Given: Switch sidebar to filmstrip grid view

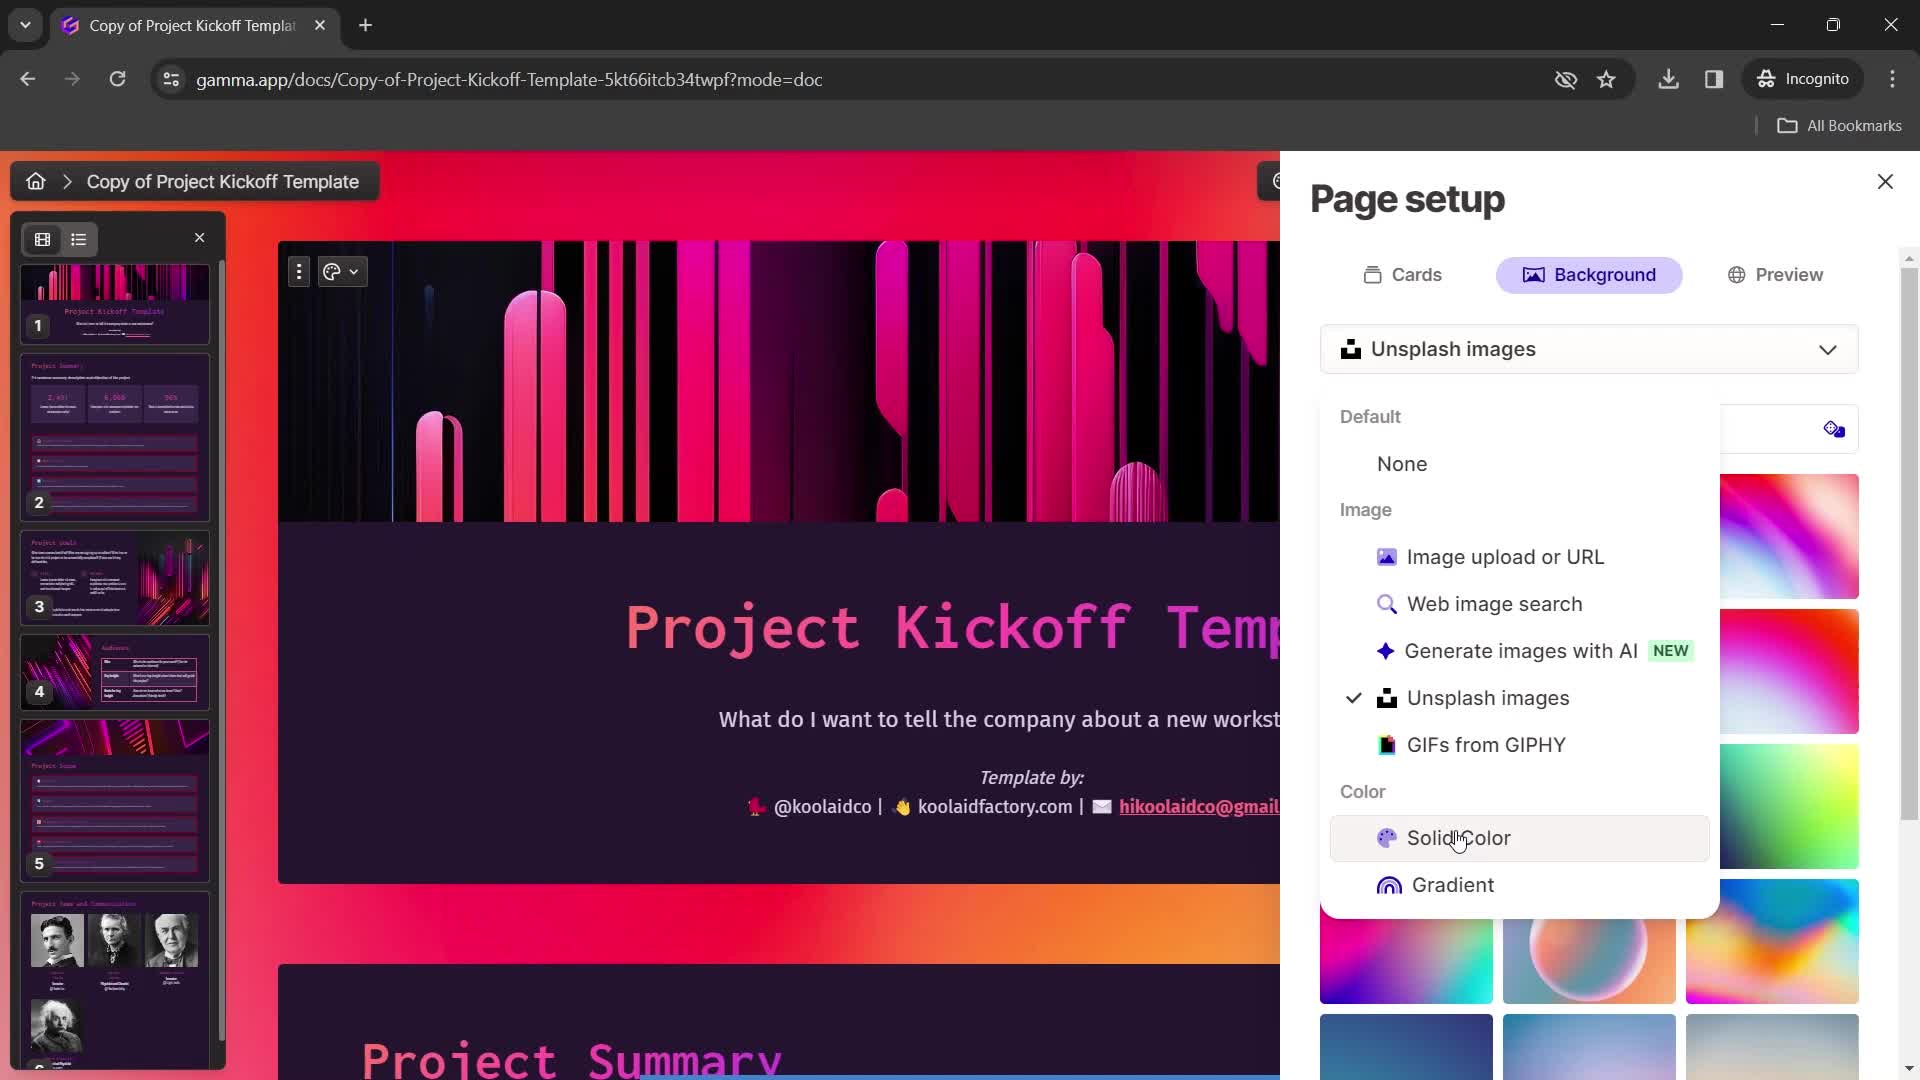Looking at the screenshot, I should click(x=43, y=240).
